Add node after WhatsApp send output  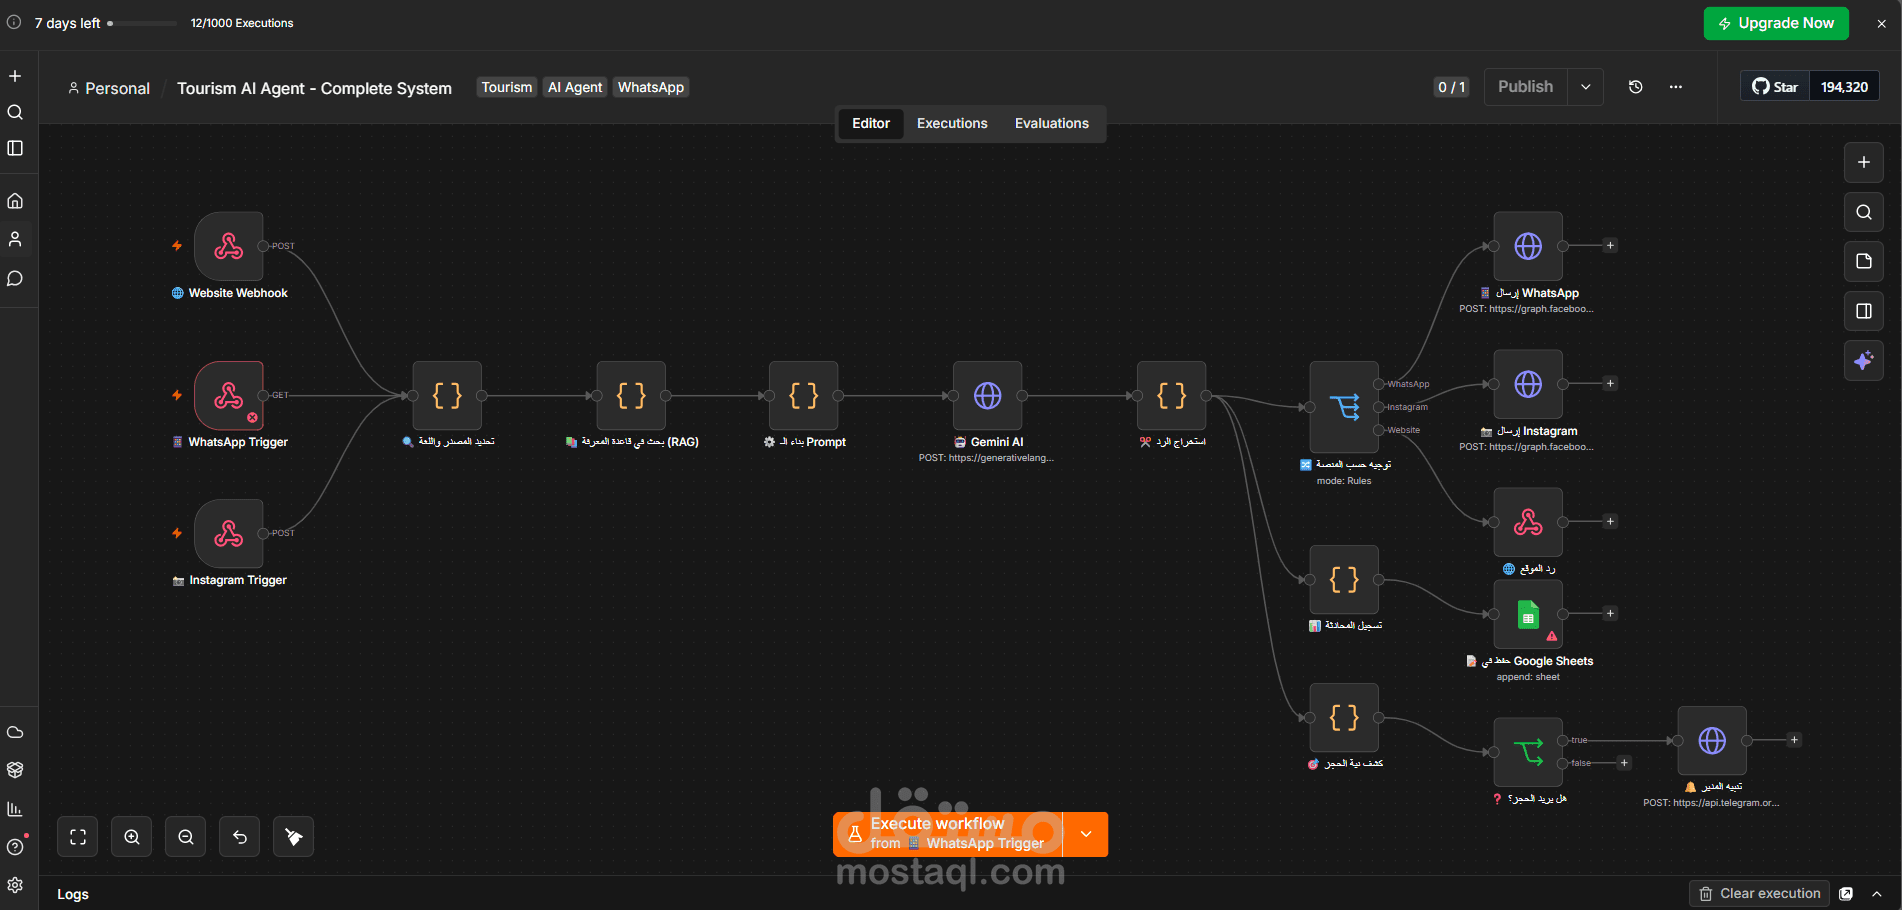tap(1610, 246)
